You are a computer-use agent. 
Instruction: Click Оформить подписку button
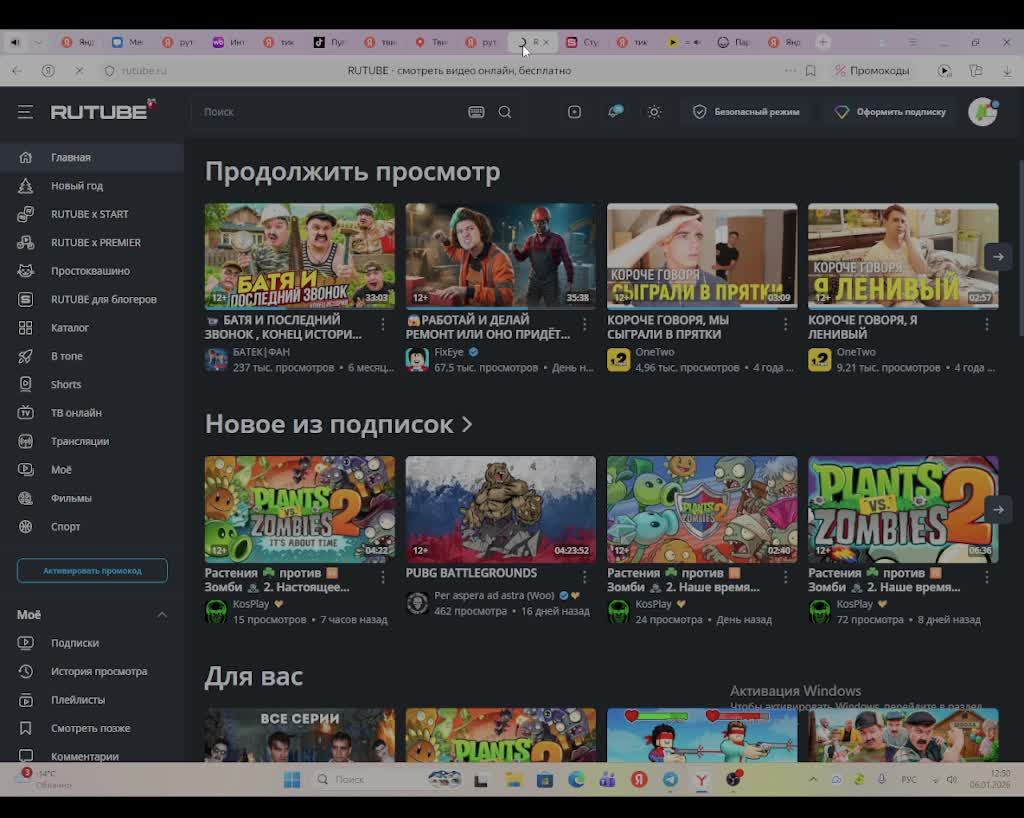[x=889, y=112]
